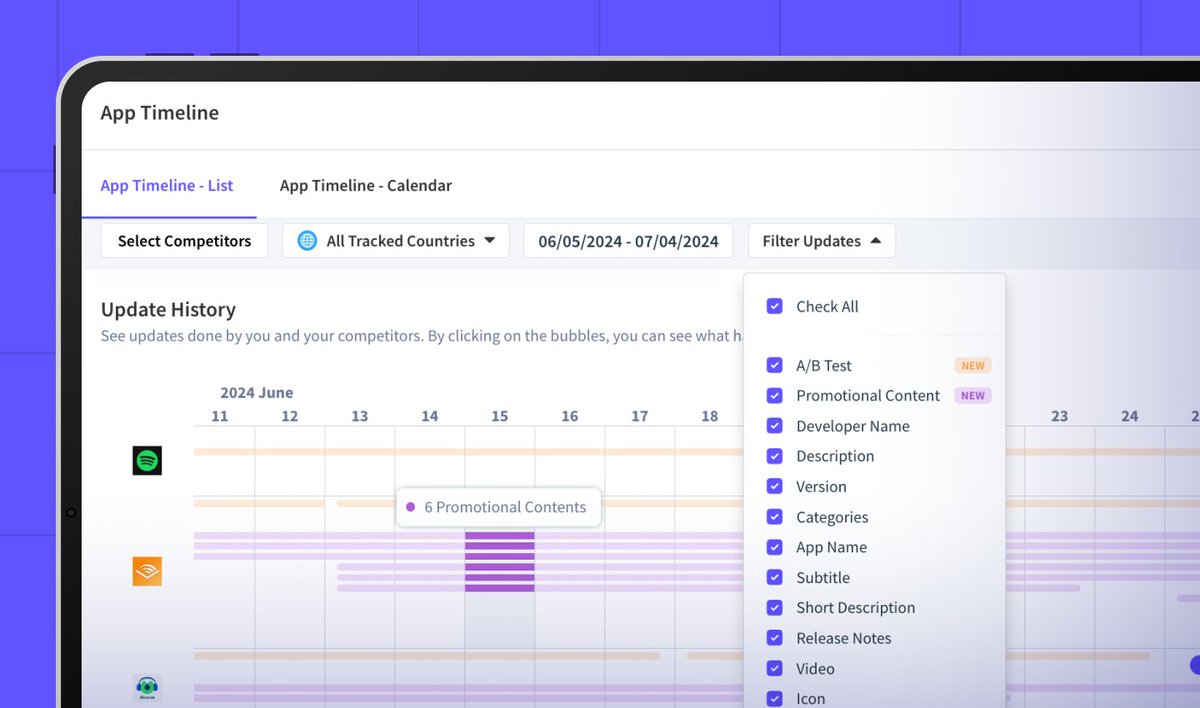This screenshot has height=708, width=1200.
Task: Uncheck the Release Notes filter
Action: pos(774,637)
